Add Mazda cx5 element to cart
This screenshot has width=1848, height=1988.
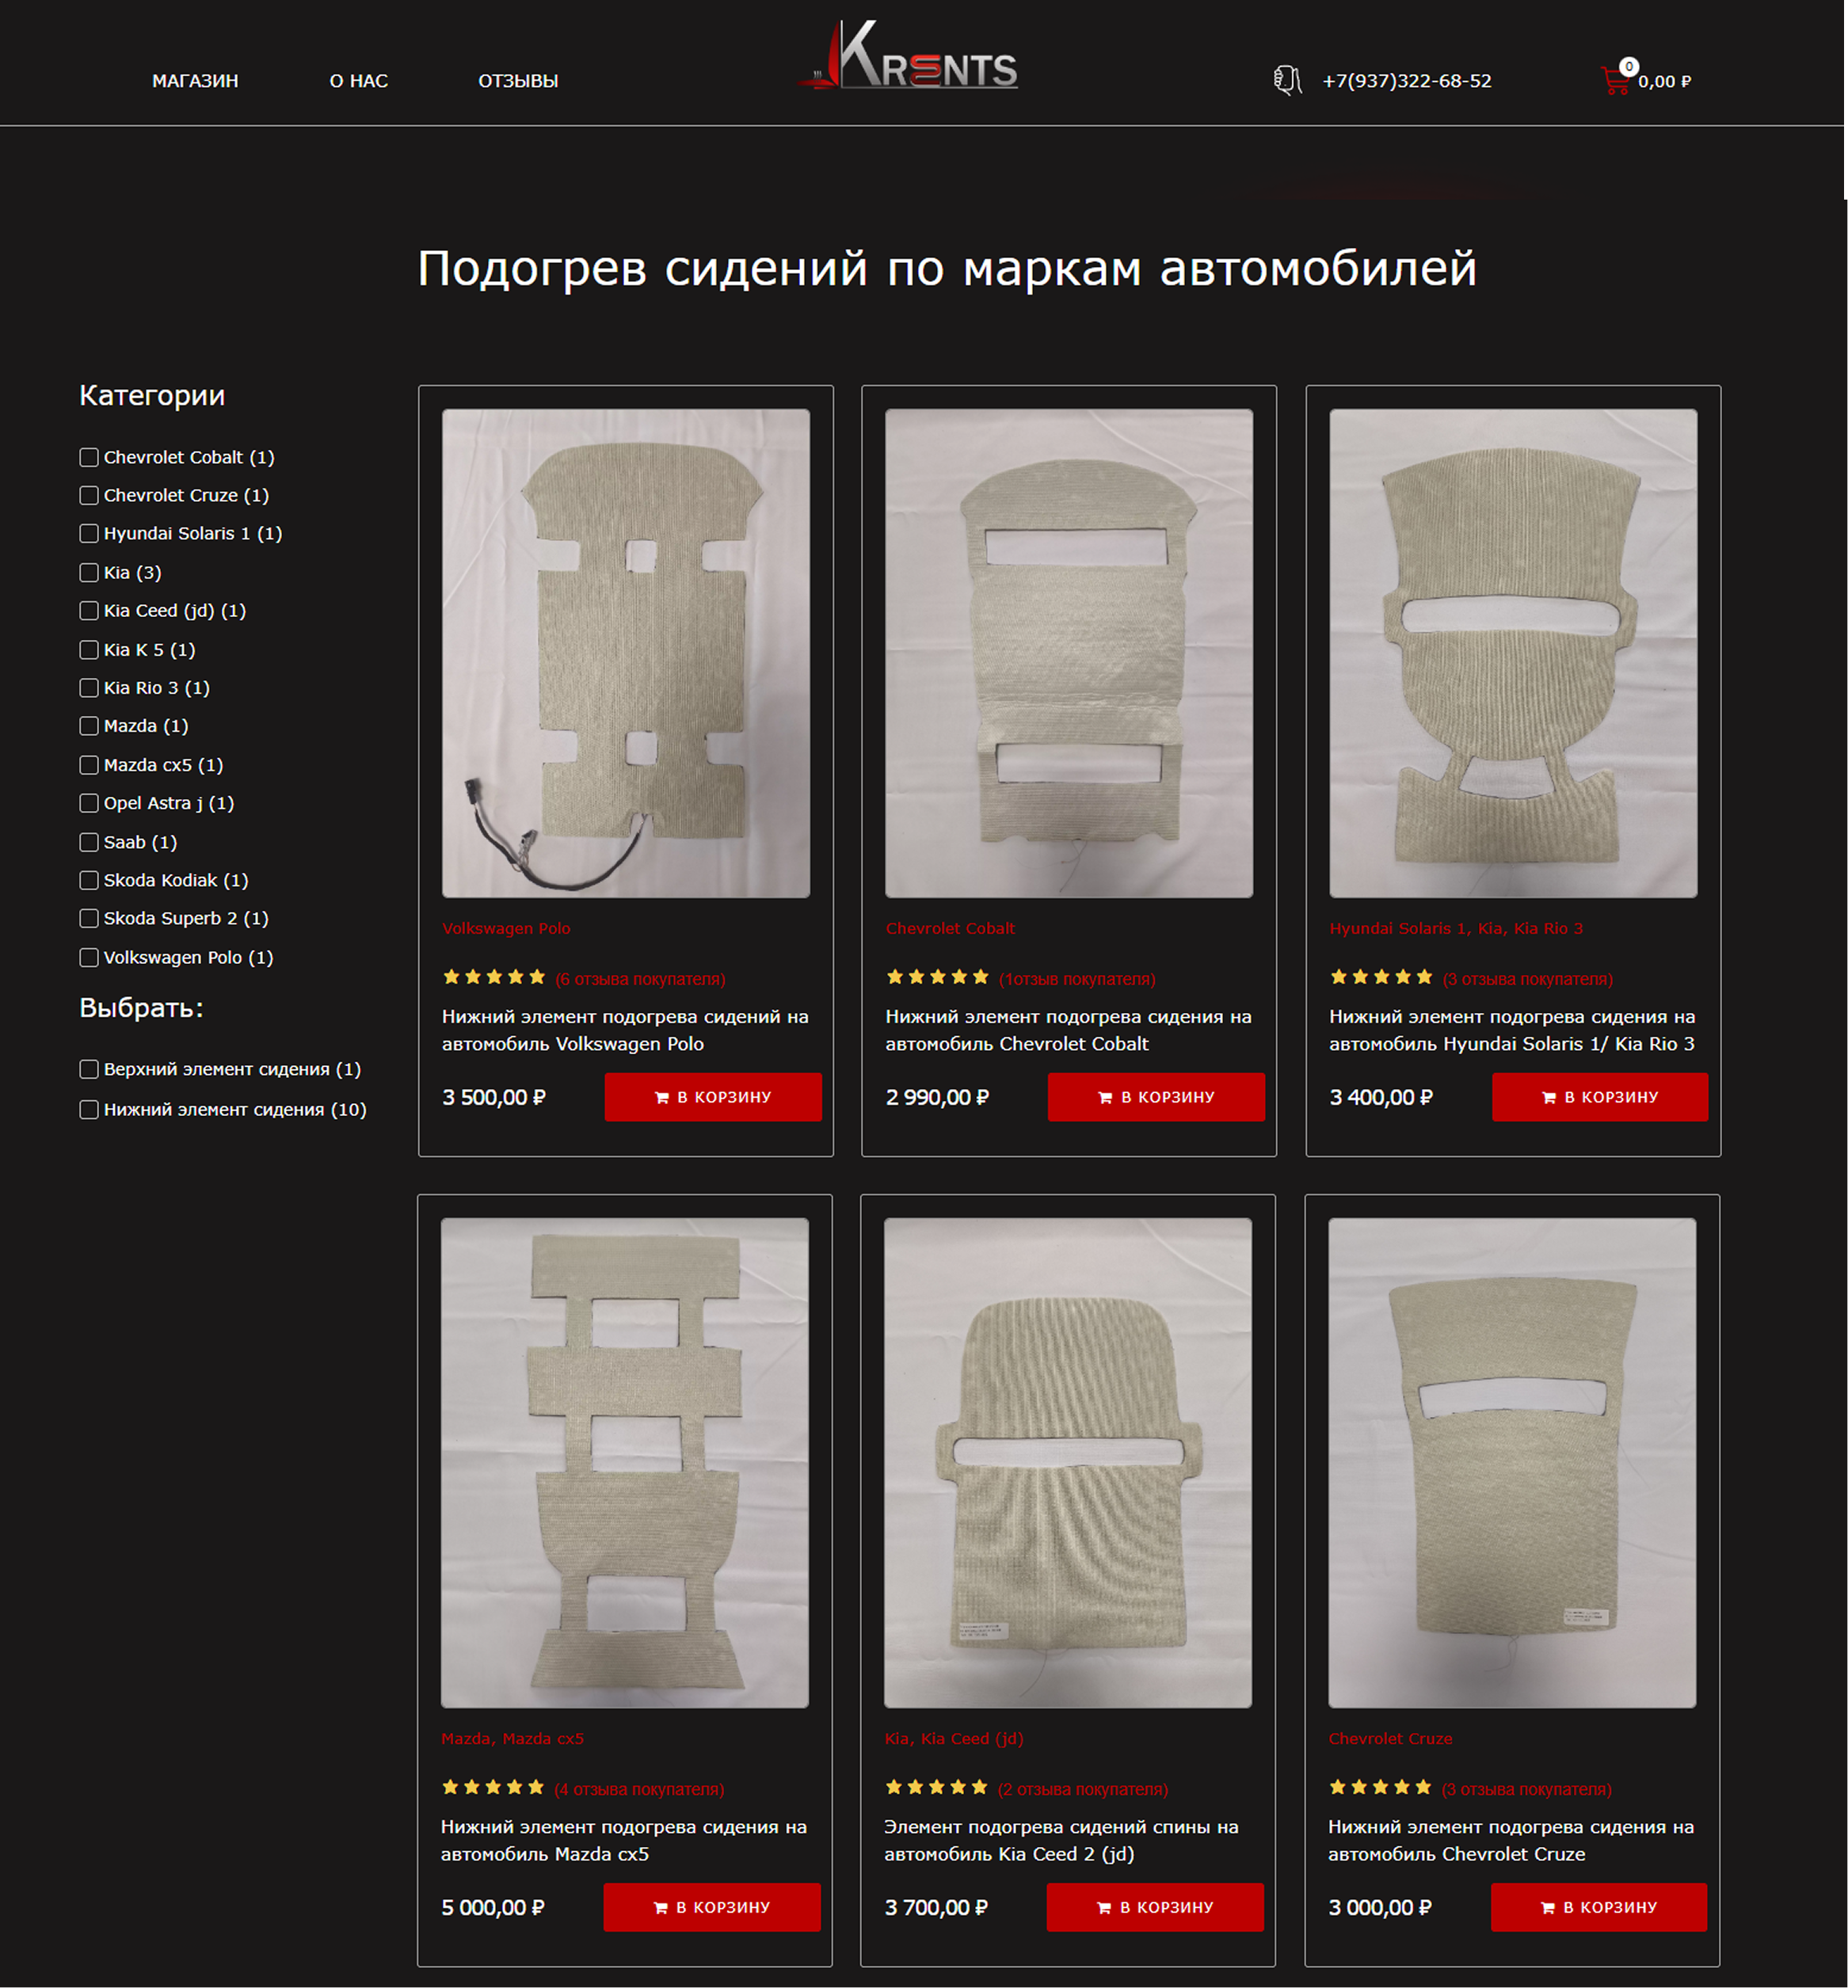click(x=711, y=1907)
